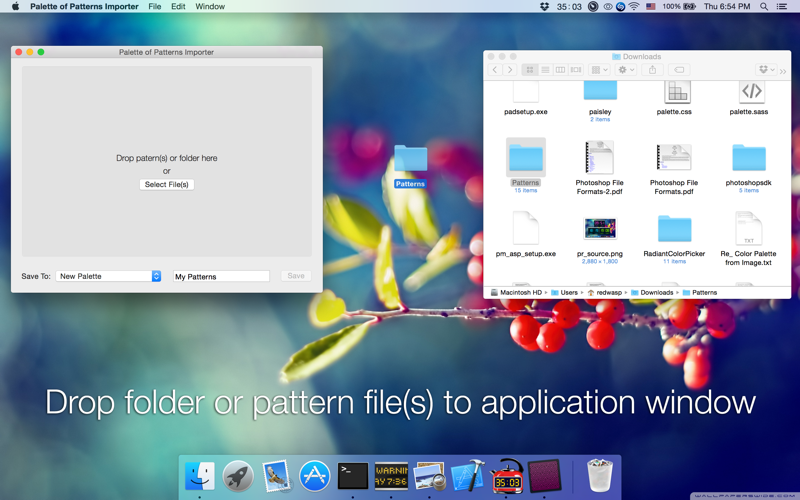This screenshot has width=800, height=500.
Task: Expand the Save To palette dropdown
Action: pyautogui.click(x=156, y=276)
